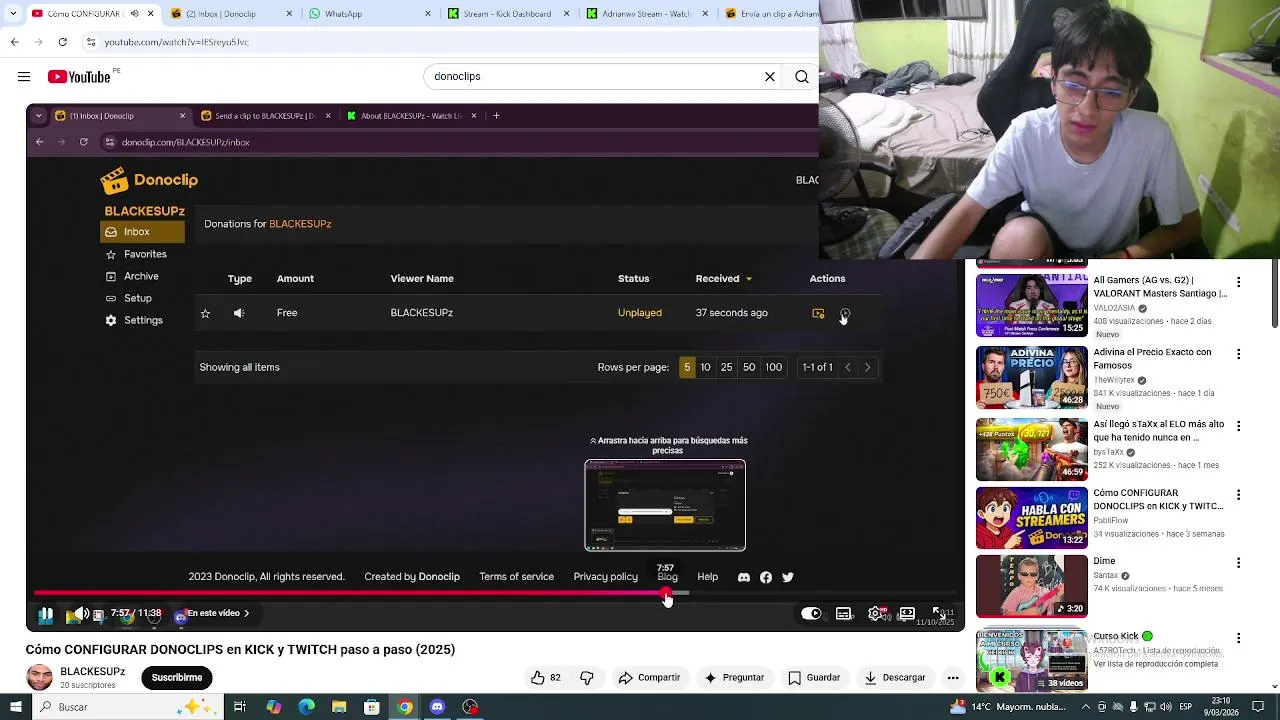1280x720 pixels.
Task: Toggle YouTube autoplay switch
Action: point(811,614)
